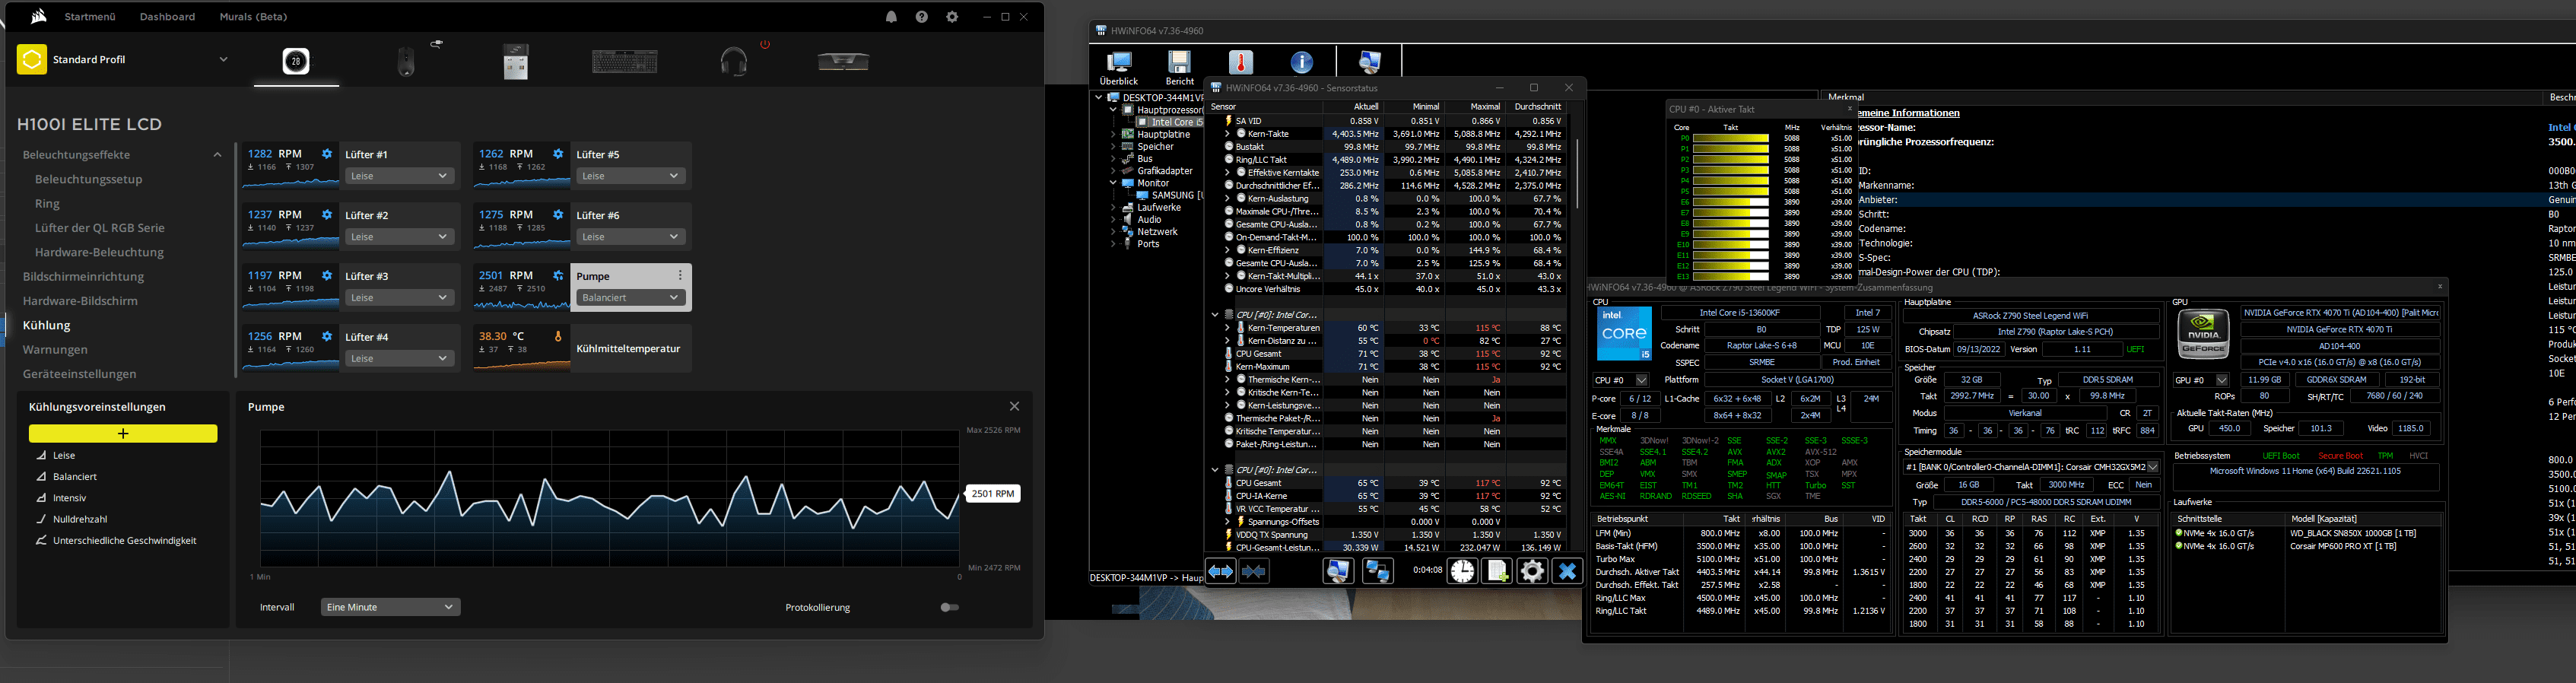Open Startmenü tab in iCUE
Viewport: 2576px width, 683px height.
coord(90,17)
